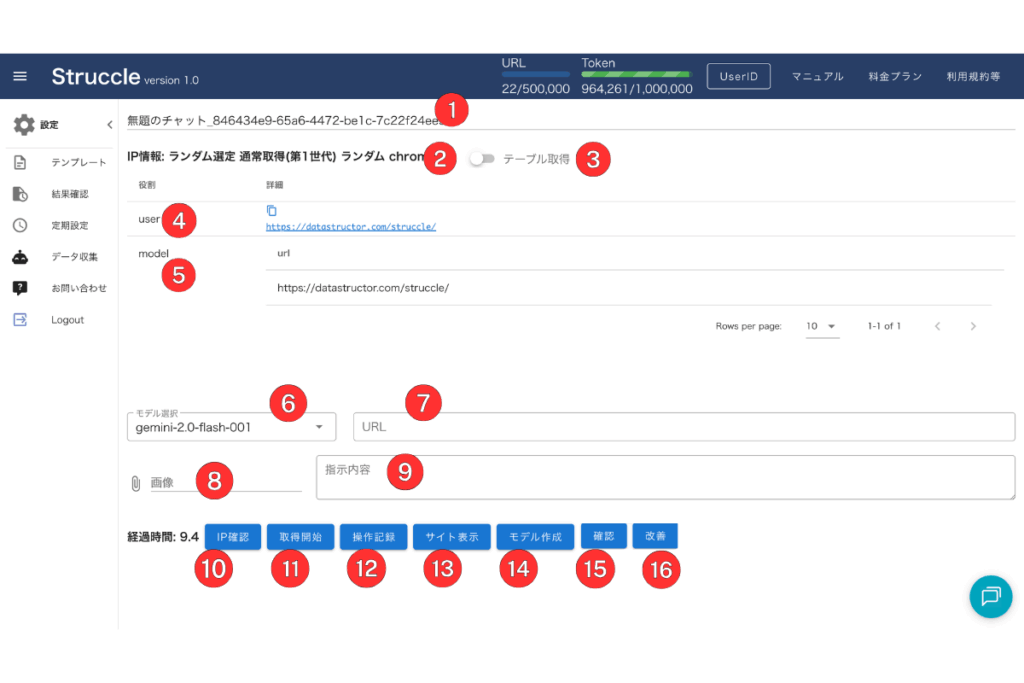Open 結果確認 in the sidebar
This screenshot has width=1024, height=683.
click(70, 194)
